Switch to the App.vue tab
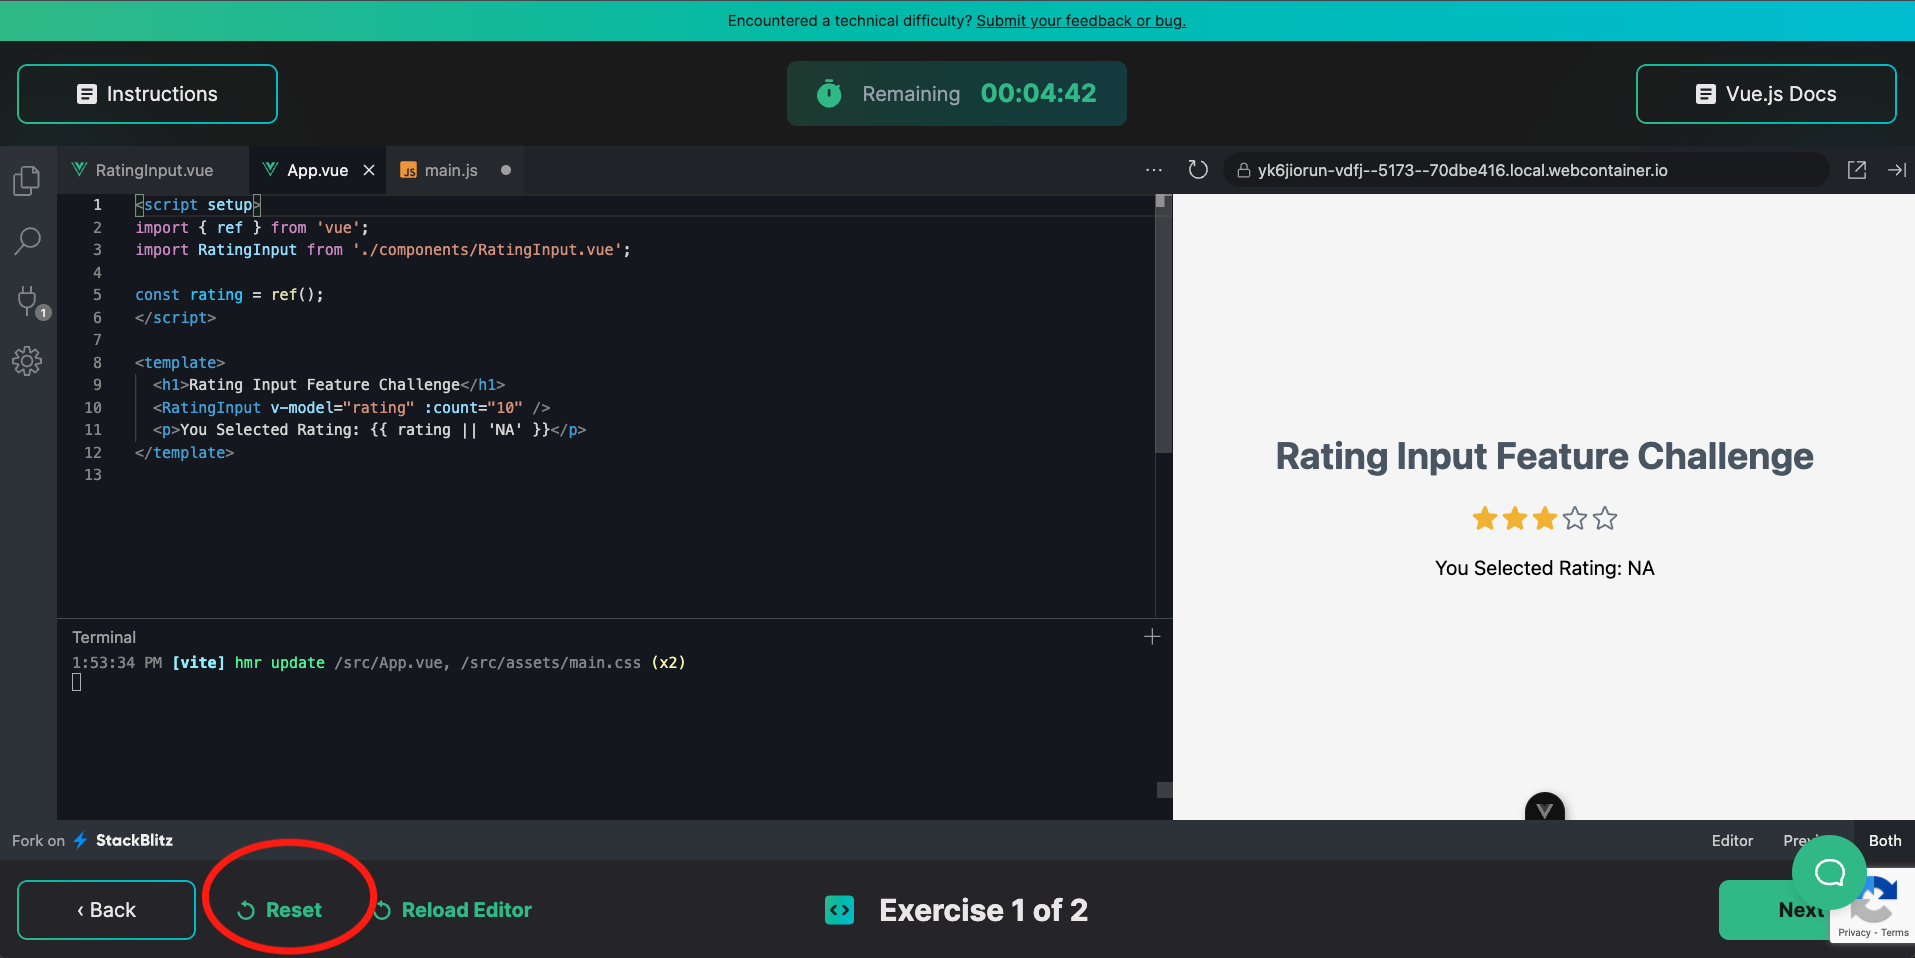This screenshot has height=958, width=1915. point(317,170)
